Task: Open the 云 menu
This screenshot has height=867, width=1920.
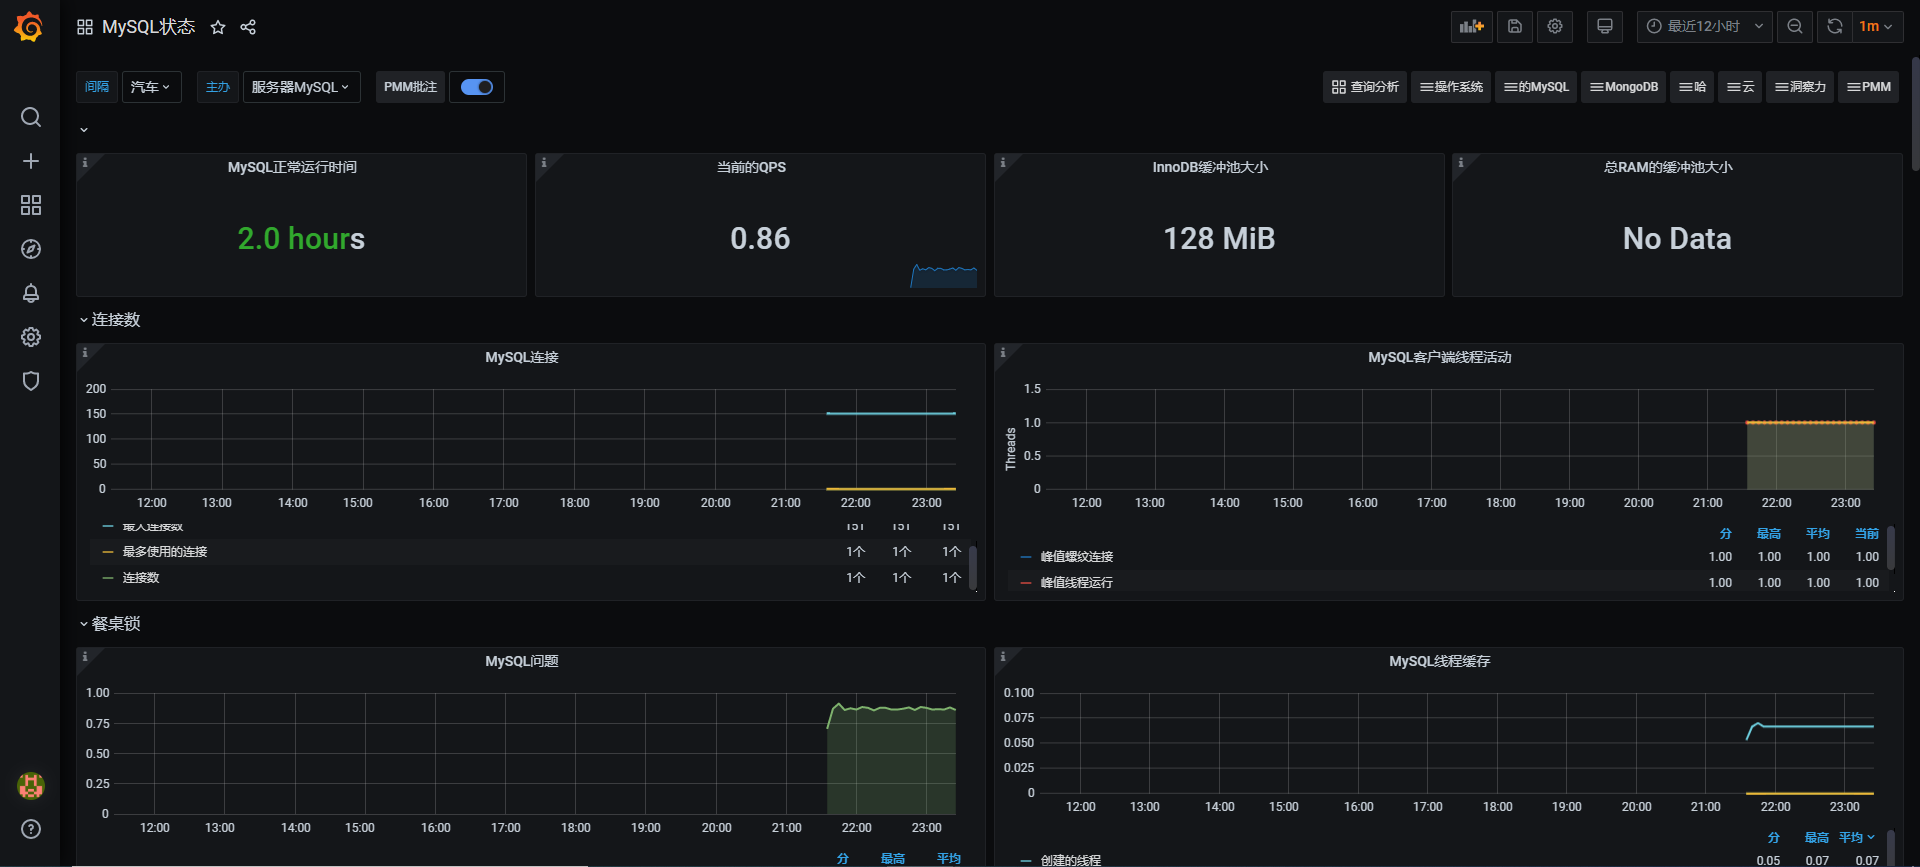Action: point(1740,87)
